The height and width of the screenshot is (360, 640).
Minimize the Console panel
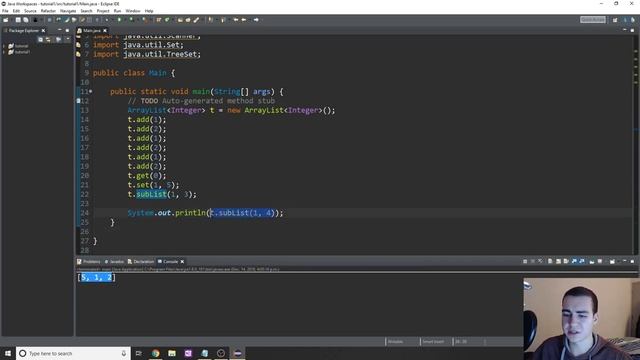coord(624,261)
